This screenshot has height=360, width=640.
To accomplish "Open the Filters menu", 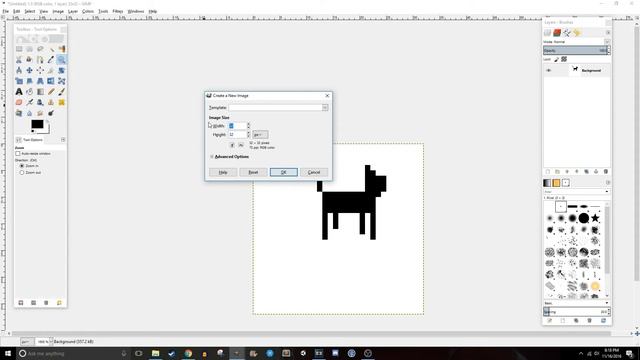I will coord(118,11).
